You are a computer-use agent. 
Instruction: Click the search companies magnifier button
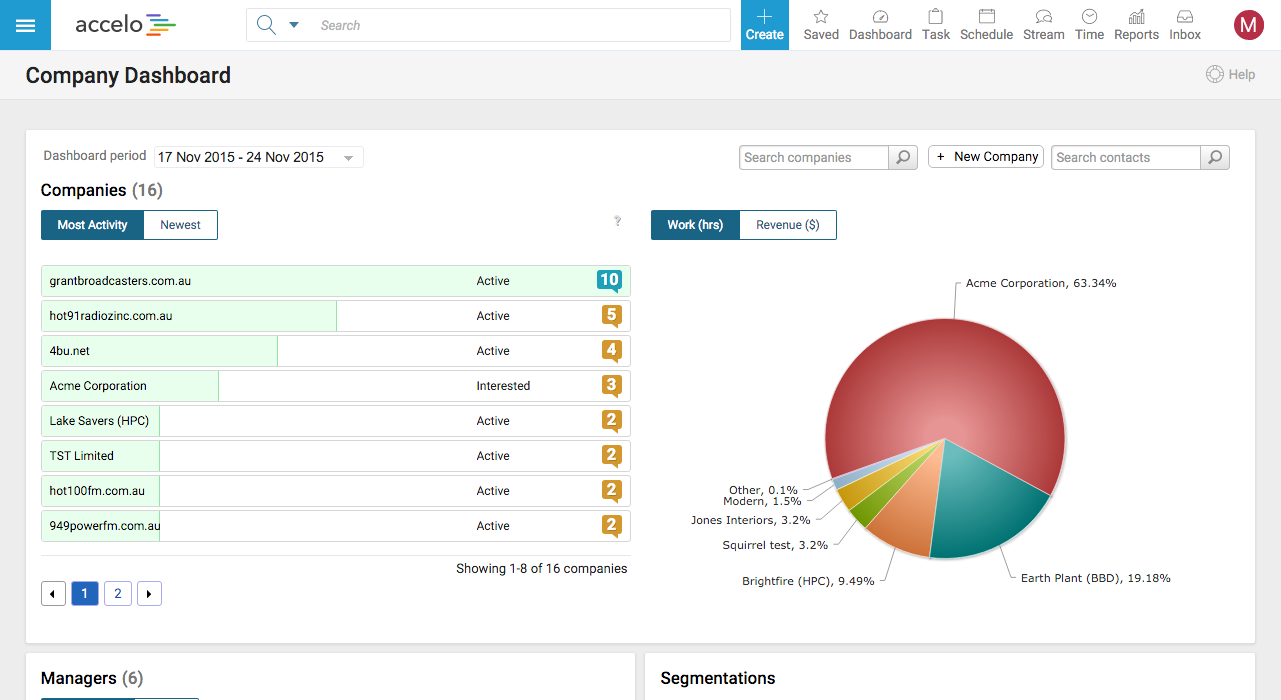pos(903,157)
